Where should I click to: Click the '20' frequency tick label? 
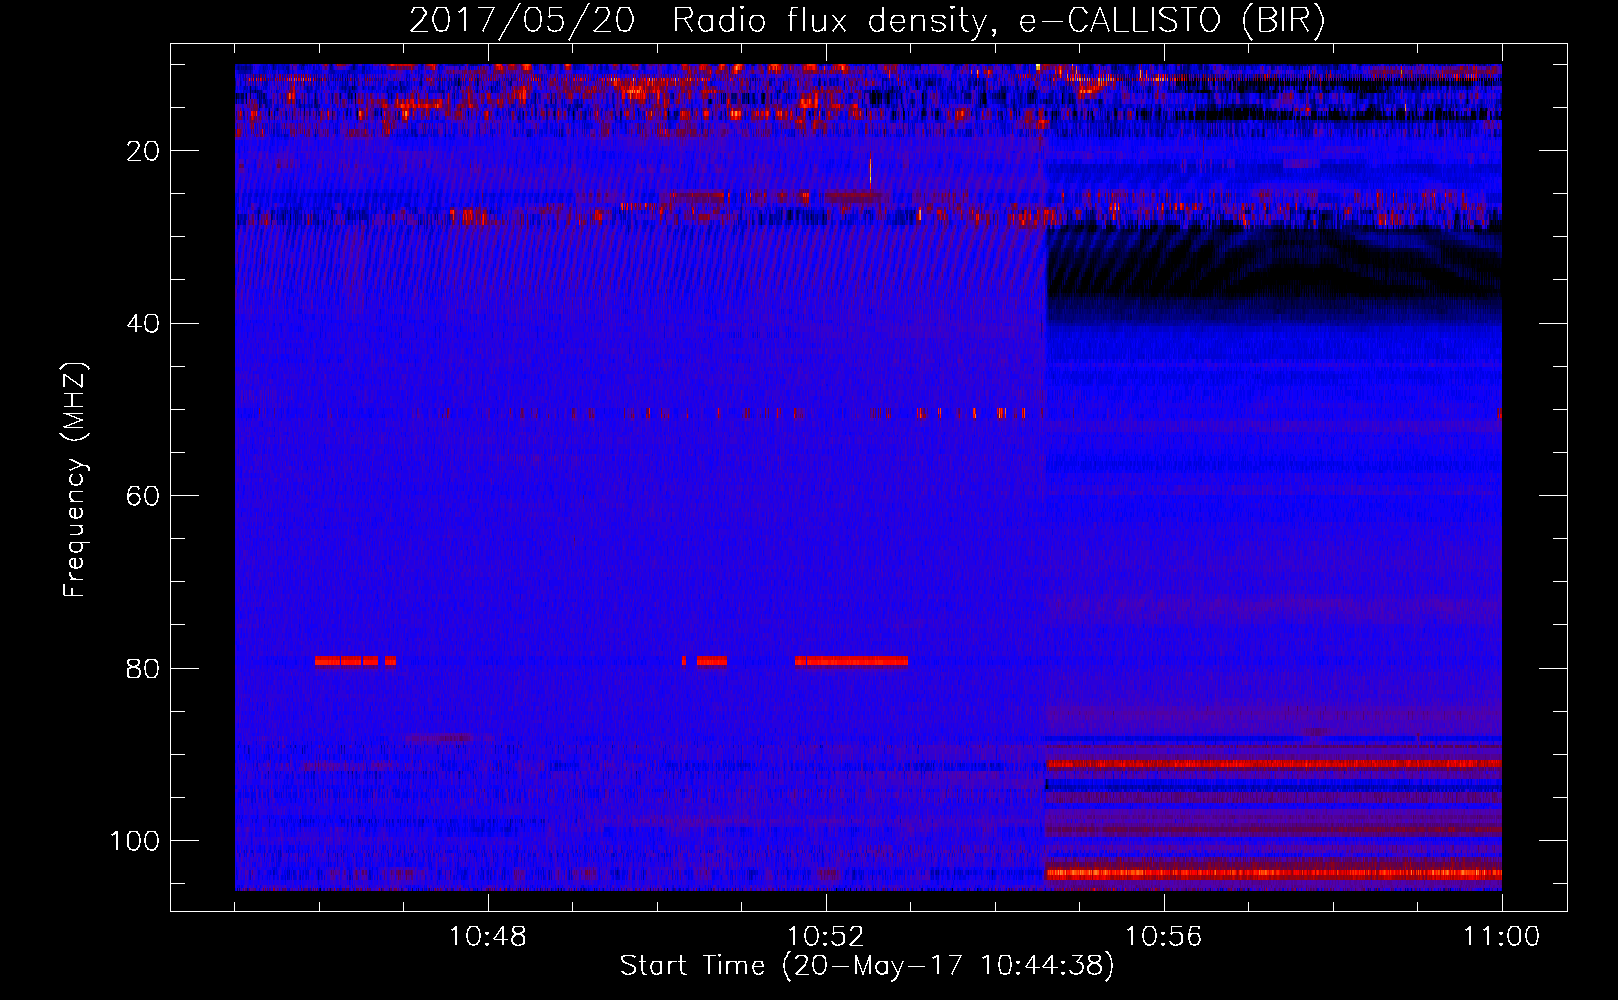(143, 151)
